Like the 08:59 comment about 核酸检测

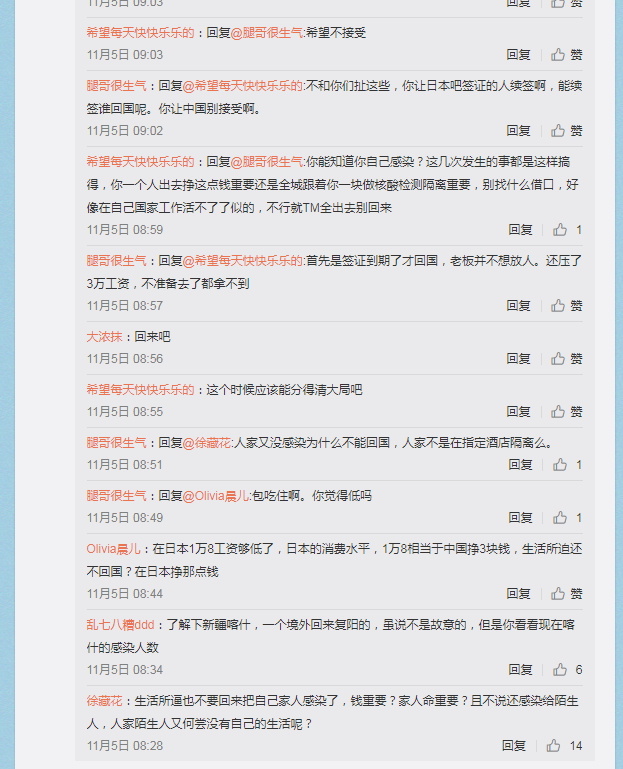pos(567,230)
